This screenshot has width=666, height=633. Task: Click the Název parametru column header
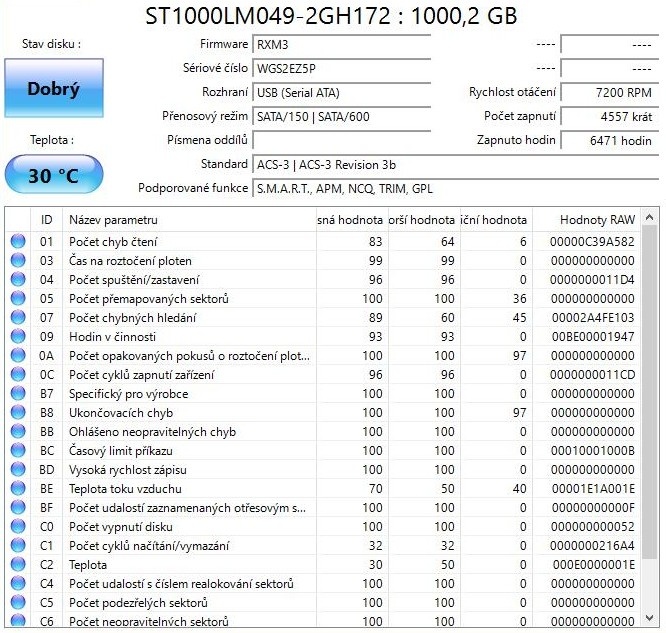coord(189,220)
